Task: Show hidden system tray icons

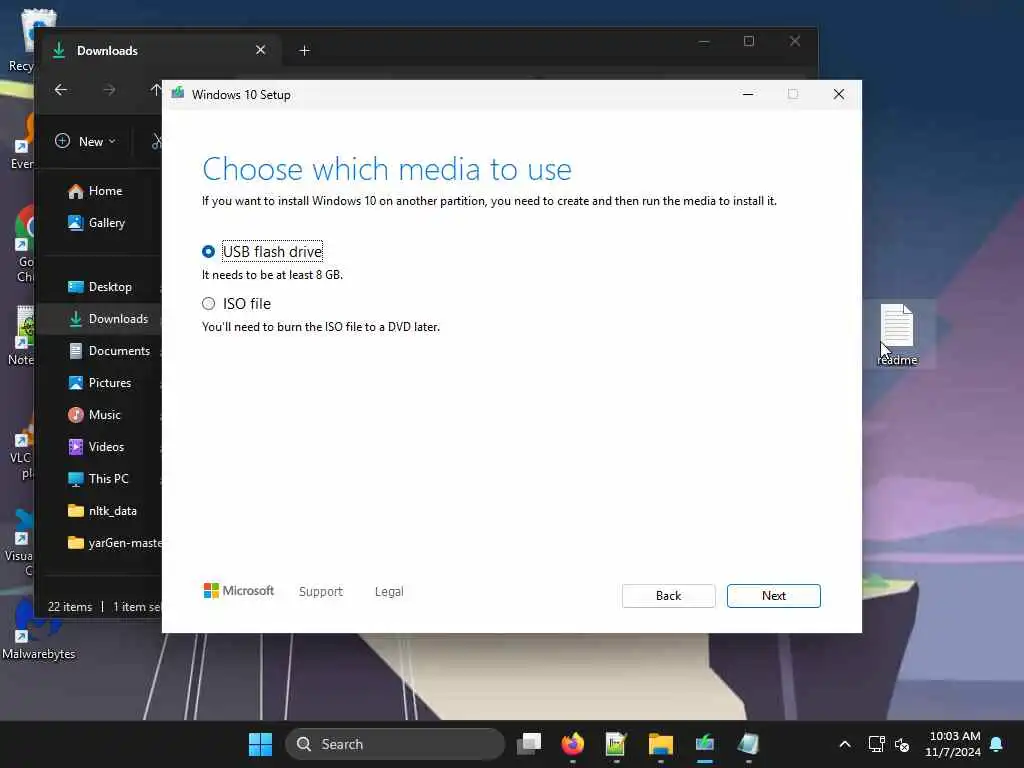Action: point(844,744)
